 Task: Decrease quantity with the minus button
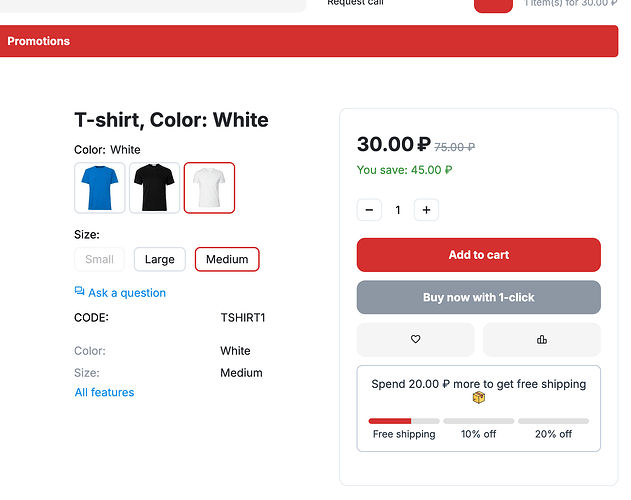pyautogui.click(x=370, y=210)
